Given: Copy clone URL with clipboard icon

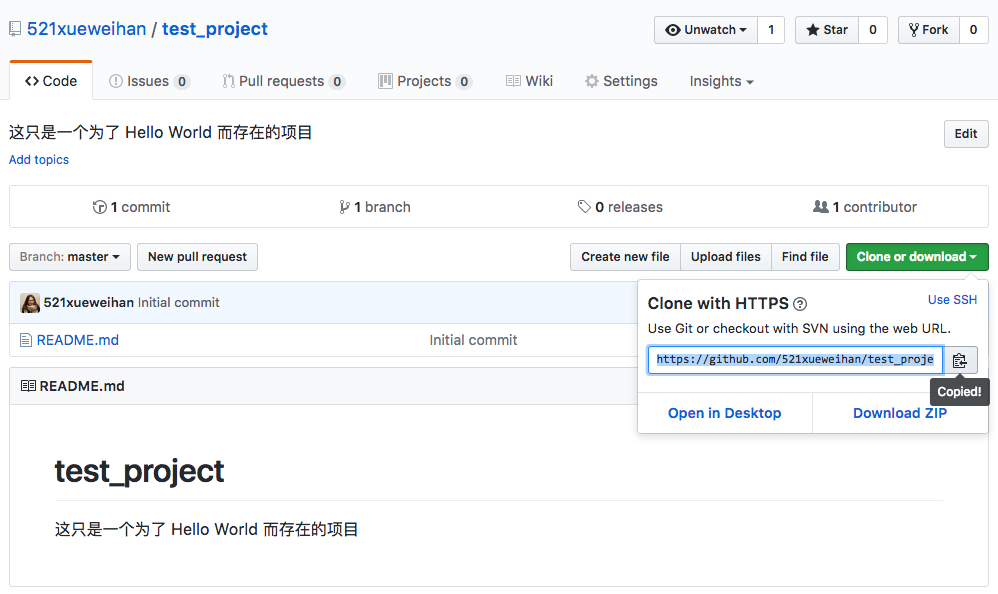Looking at the screenshot, I should click(960, 360).
